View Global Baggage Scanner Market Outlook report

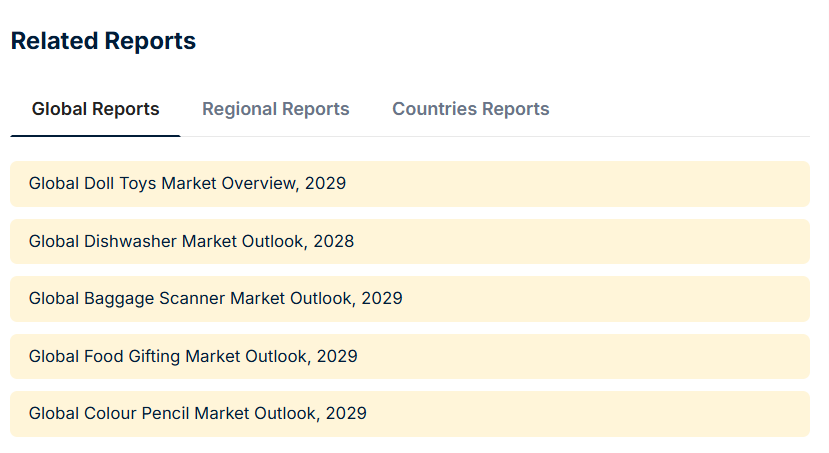point(216,299)
